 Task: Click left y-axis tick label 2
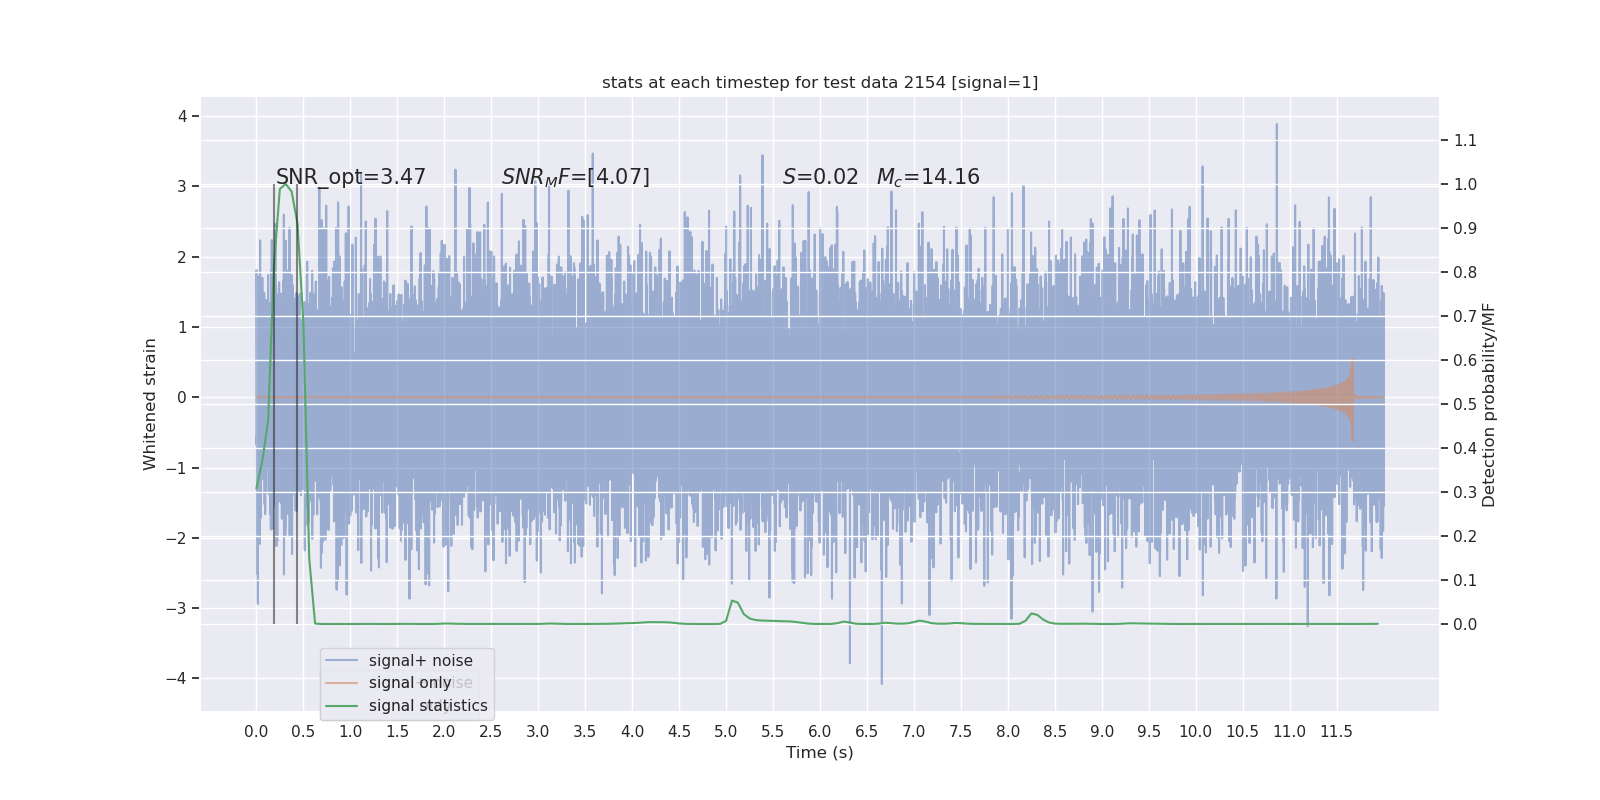[x=183, y=257]
